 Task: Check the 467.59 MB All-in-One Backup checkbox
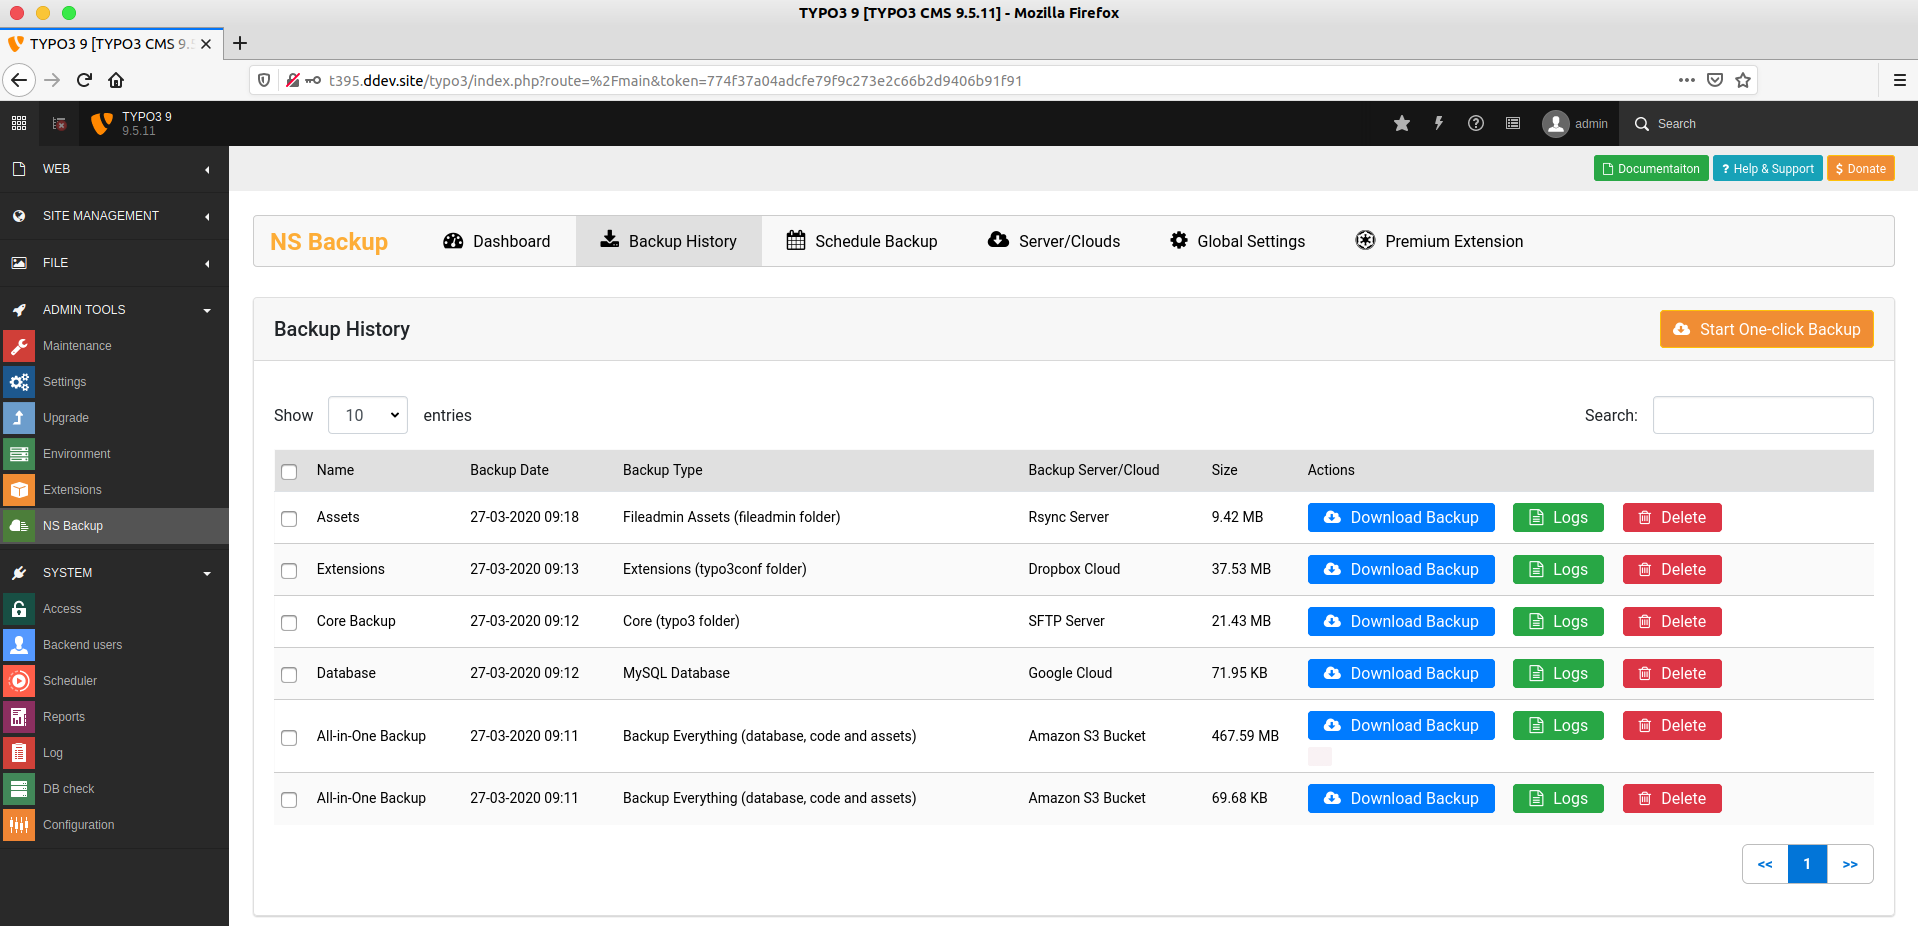click(x=289, y=737)
